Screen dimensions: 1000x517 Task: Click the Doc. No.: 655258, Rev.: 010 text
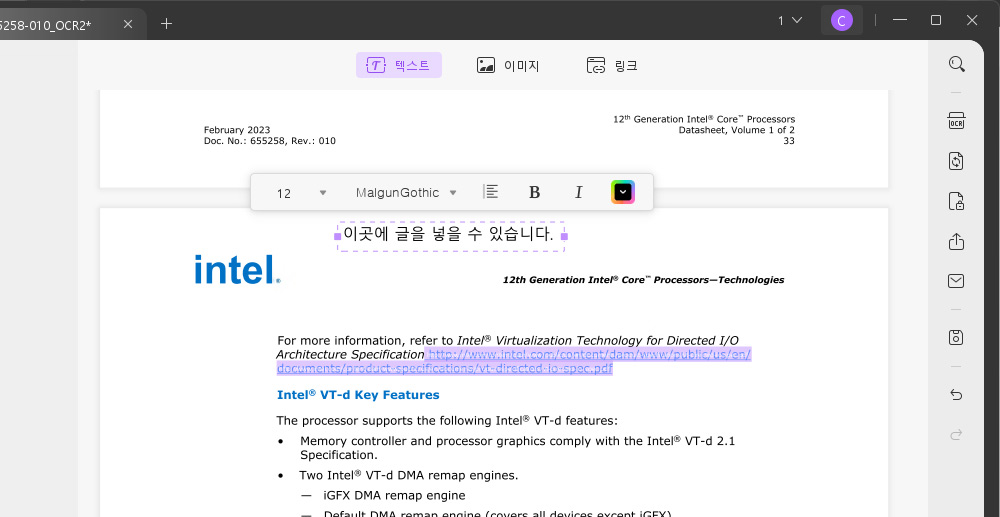tap(270, 141)
